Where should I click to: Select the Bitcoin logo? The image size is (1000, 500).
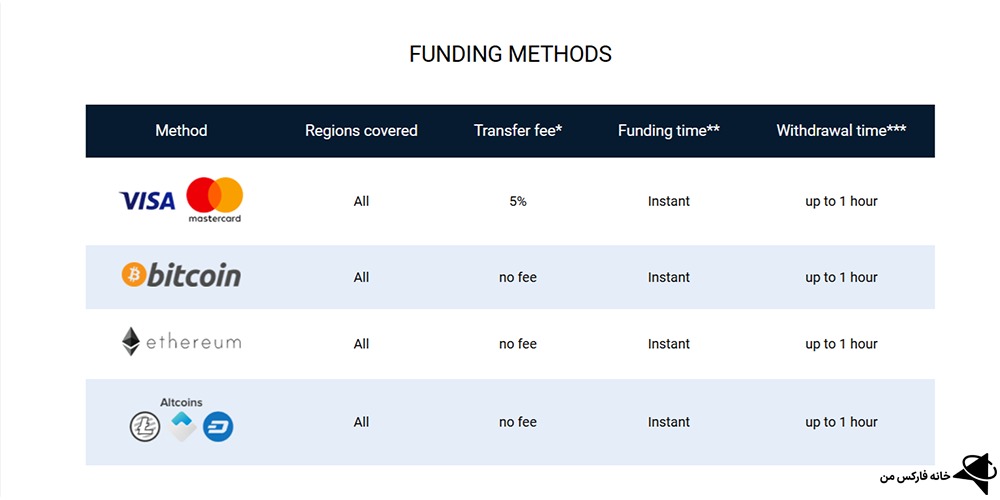pos(181,275)
